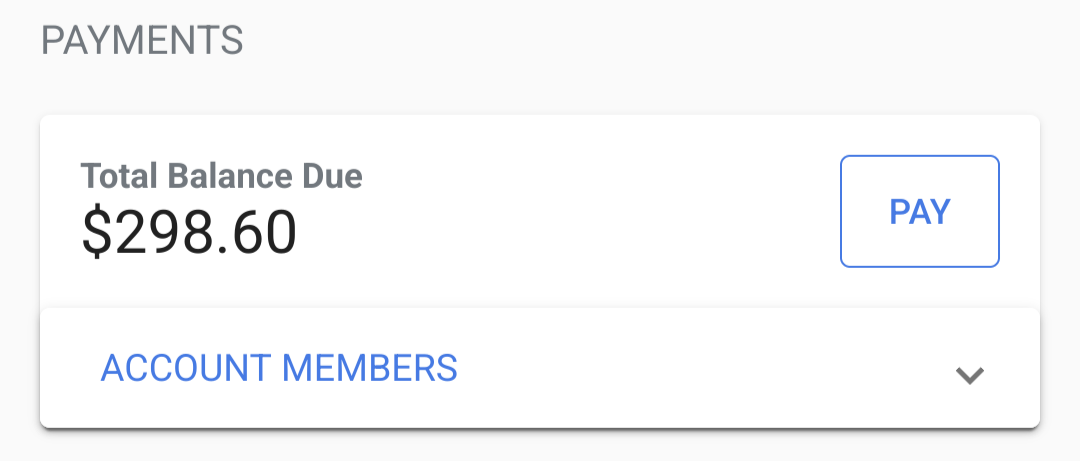This screenshot has height=461, width=1080.
Task: Open members list from ACCOUNT MEMBERS label
Action: pos(279,368)
